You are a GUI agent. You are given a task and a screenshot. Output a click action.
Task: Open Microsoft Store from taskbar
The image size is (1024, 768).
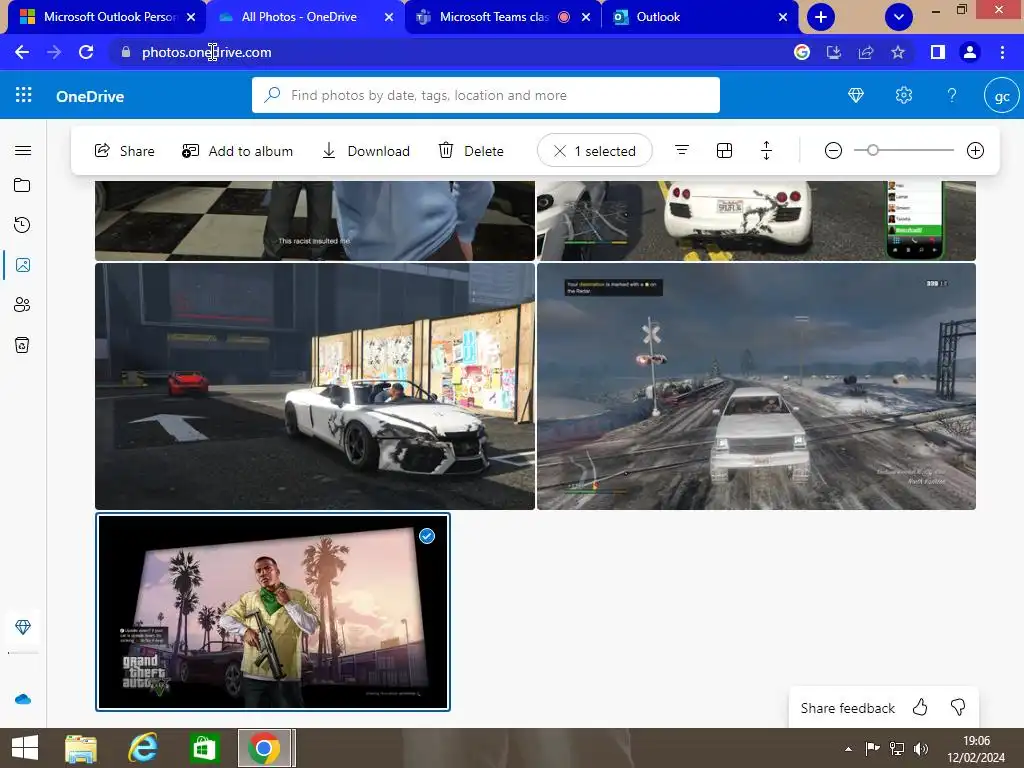(x=204, y=748)
